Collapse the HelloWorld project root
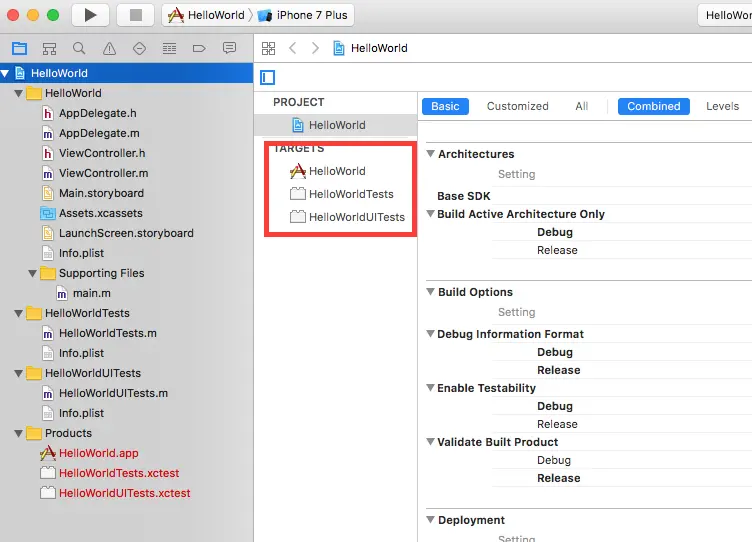This screenshot has height=542, width=752. click(x=5, y=73)
